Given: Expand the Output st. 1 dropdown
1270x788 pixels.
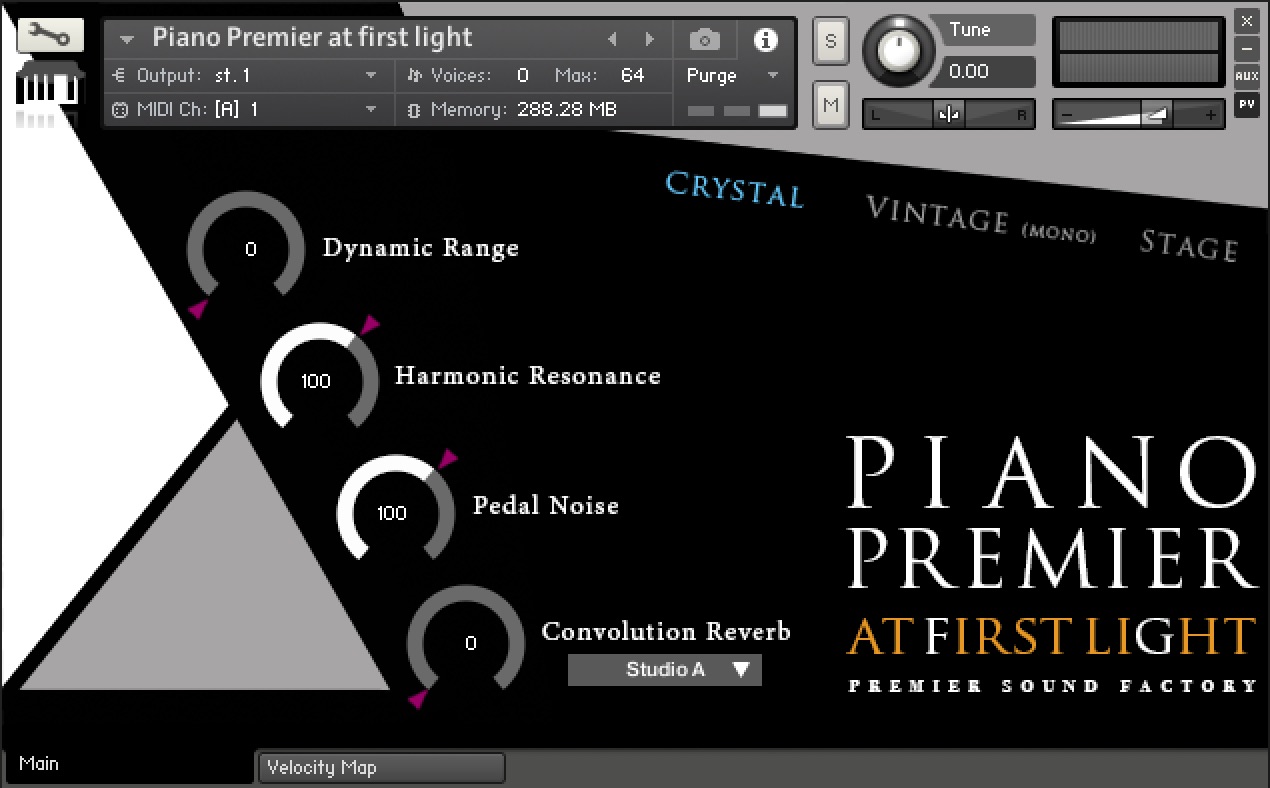Looking at the screenshot, I should (x=371, y=76).
